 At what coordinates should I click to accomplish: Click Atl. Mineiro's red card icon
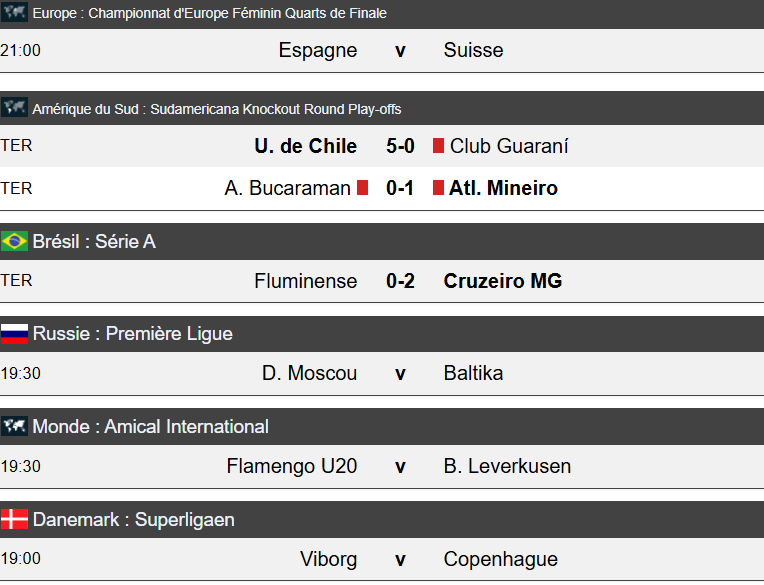pos(438,188)
